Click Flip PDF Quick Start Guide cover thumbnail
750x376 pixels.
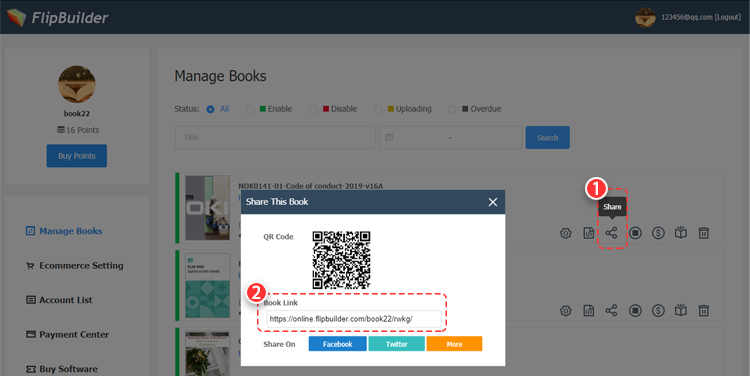(x=208, y=285)
